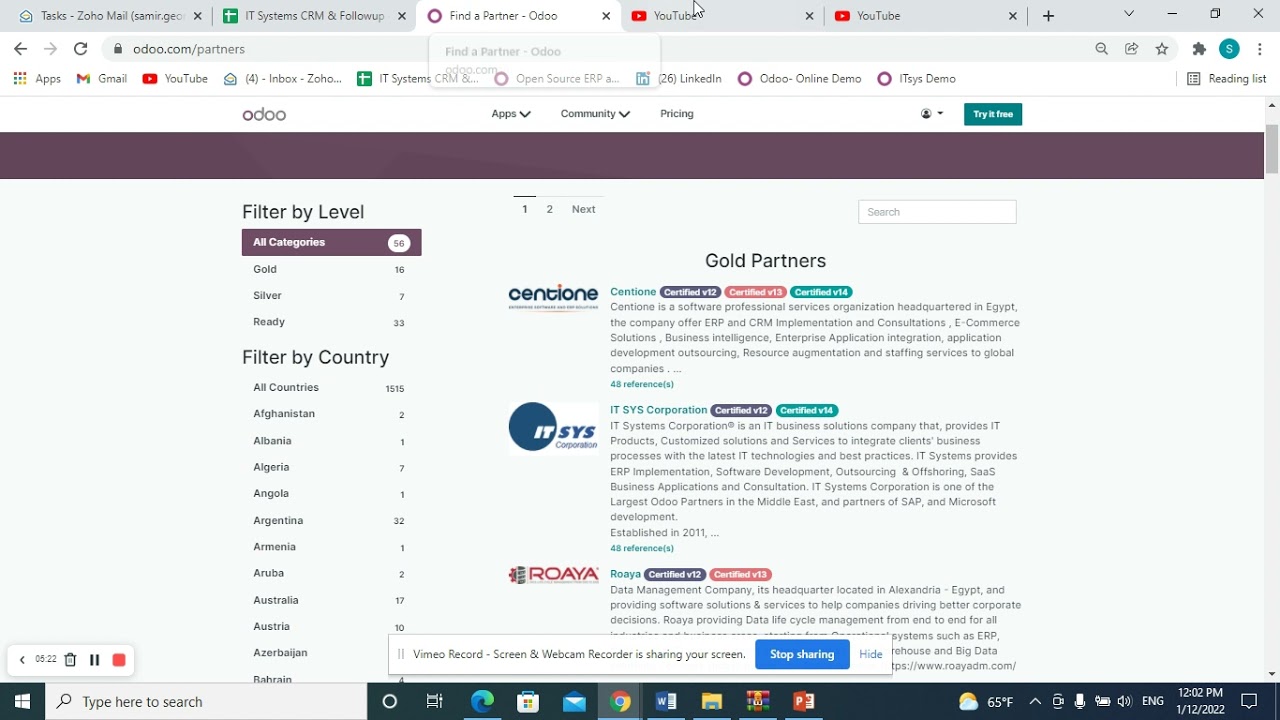This screenshot has height=720, width=1280.
Task: Open a new tab with plus icon
Action: pyautogui.click(x=1048, y=16)
